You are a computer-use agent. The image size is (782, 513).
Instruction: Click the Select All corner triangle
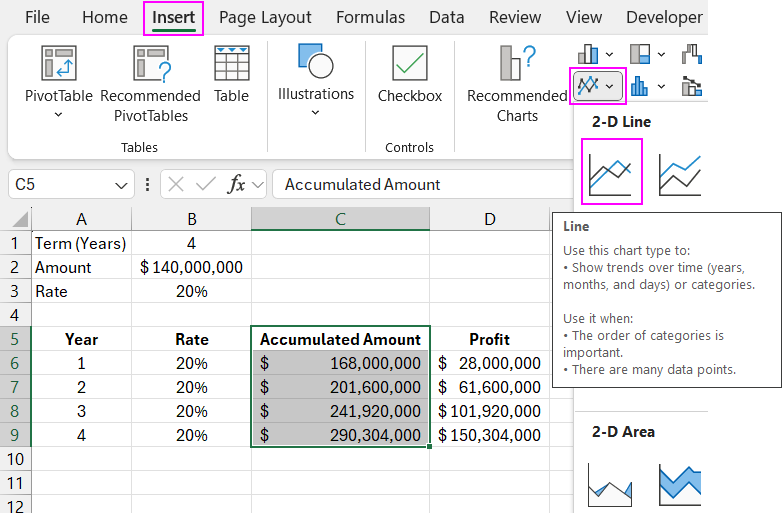click(18, 219)
